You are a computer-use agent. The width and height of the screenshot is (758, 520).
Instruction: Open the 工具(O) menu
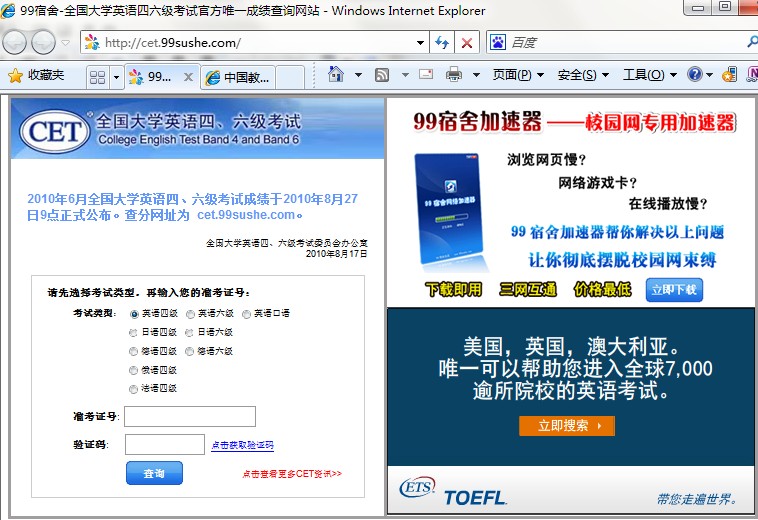[x=650, y=75]
